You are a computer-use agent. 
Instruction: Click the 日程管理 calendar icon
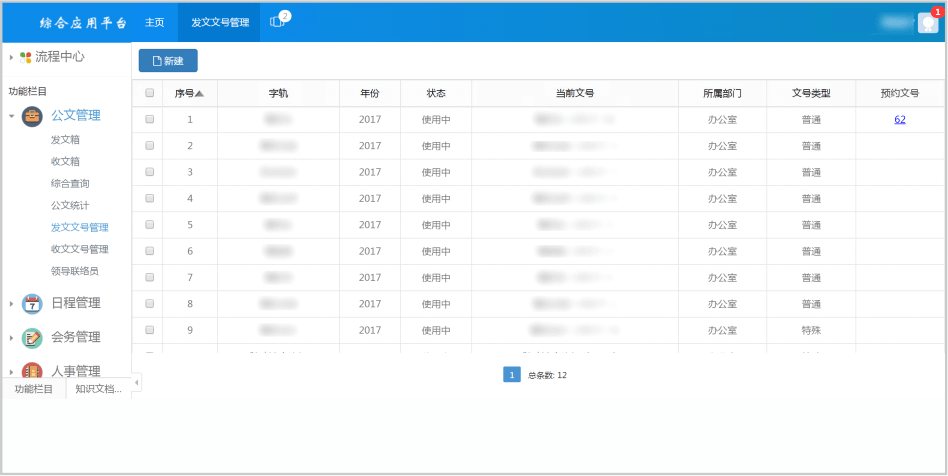click(32, 304)
